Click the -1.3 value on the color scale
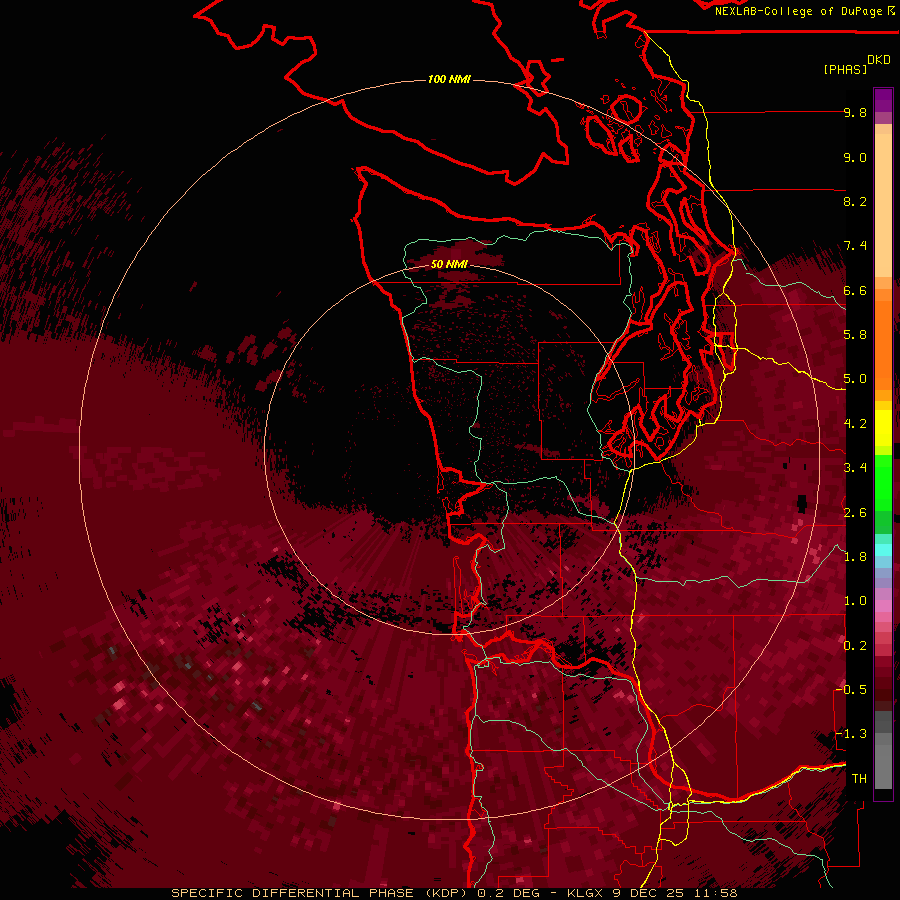 [852, 734]
